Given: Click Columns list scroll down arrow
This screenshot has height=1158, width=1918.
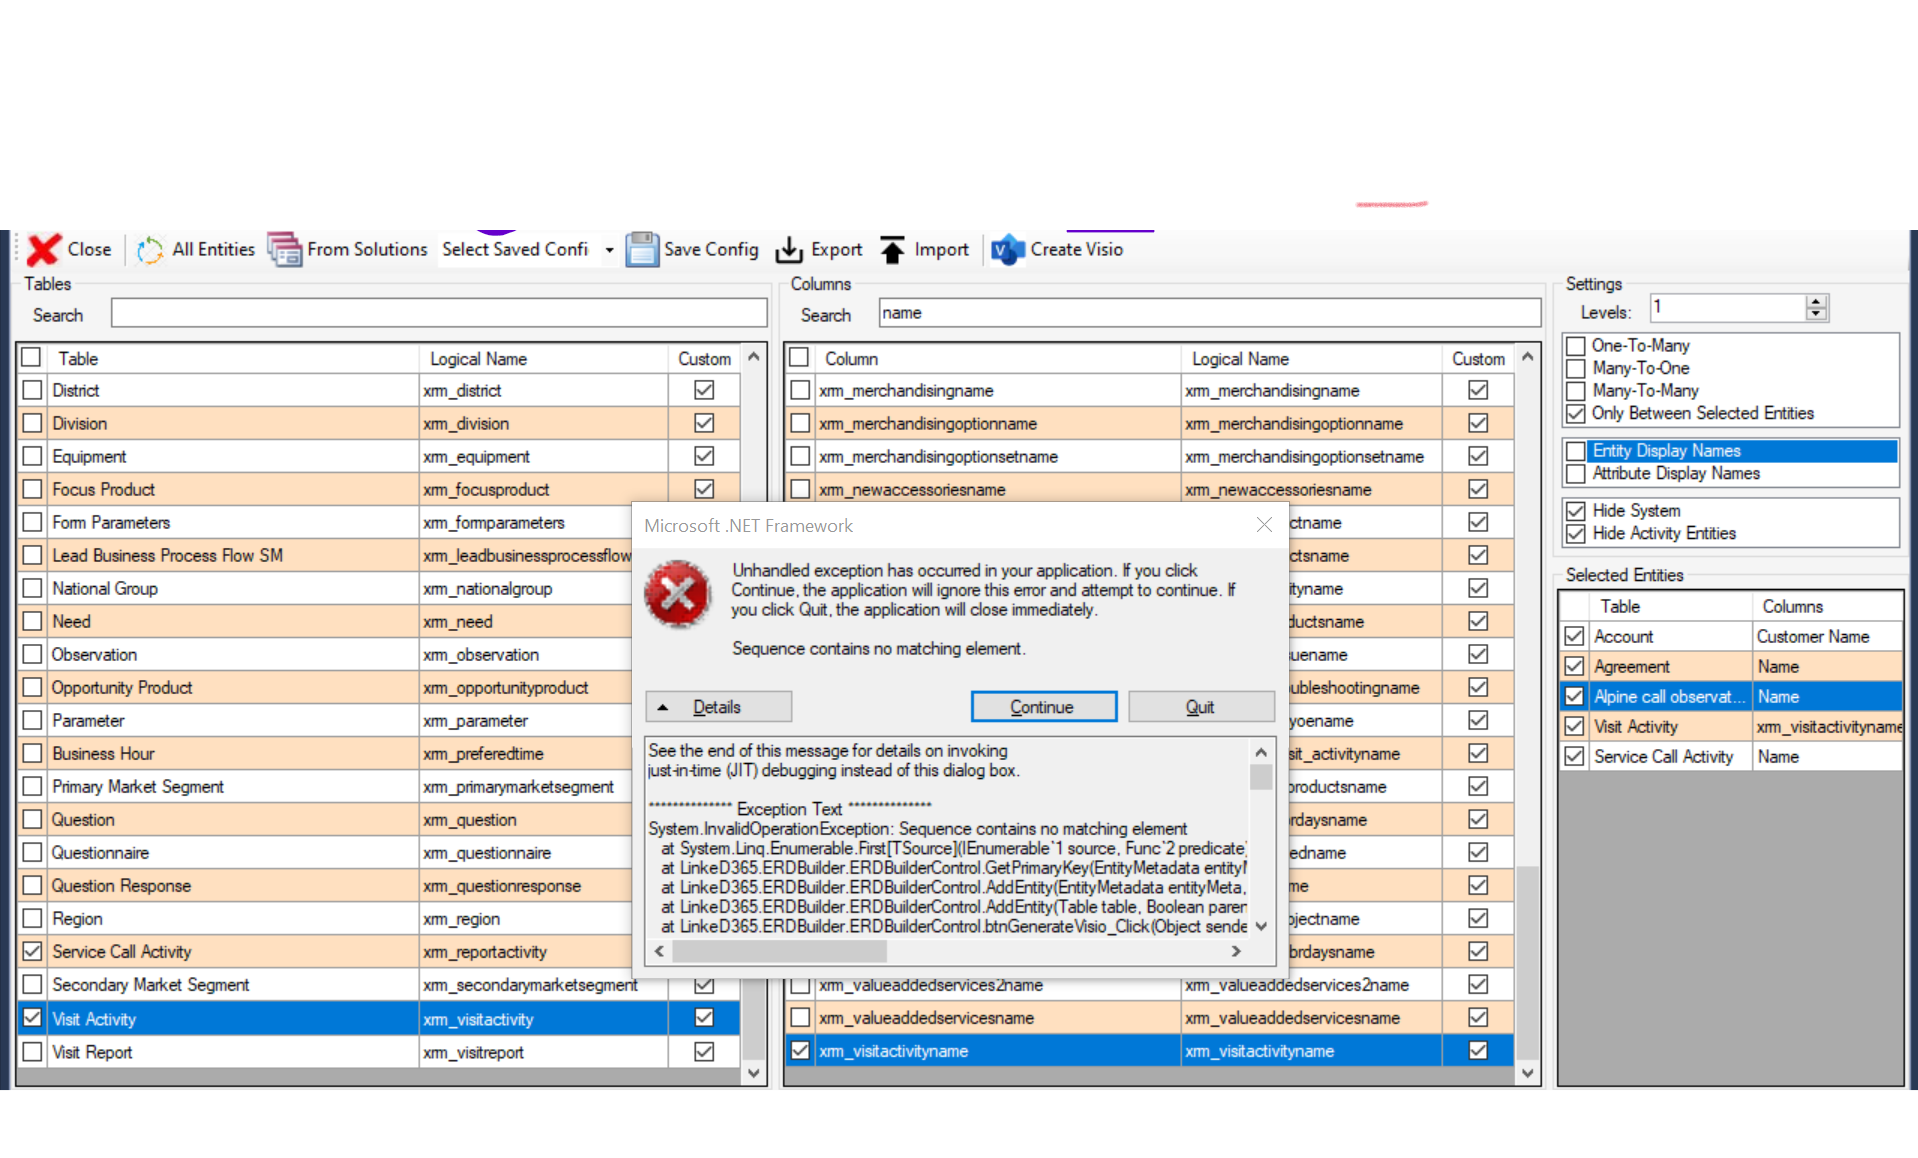Looking at the screenshot, I should [x=1528, y=1073].
